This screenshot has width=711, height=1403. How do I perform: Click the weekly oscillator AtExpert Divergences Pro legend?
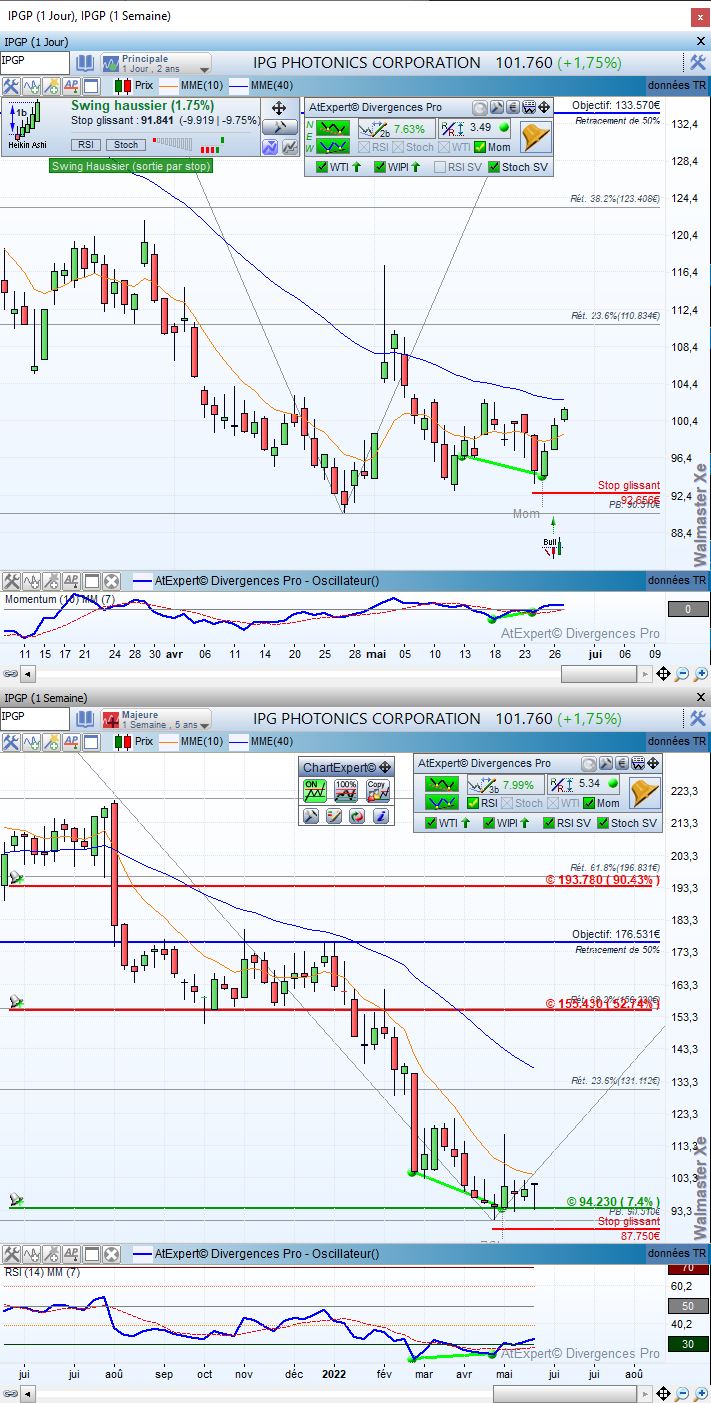pos(256,1253)
